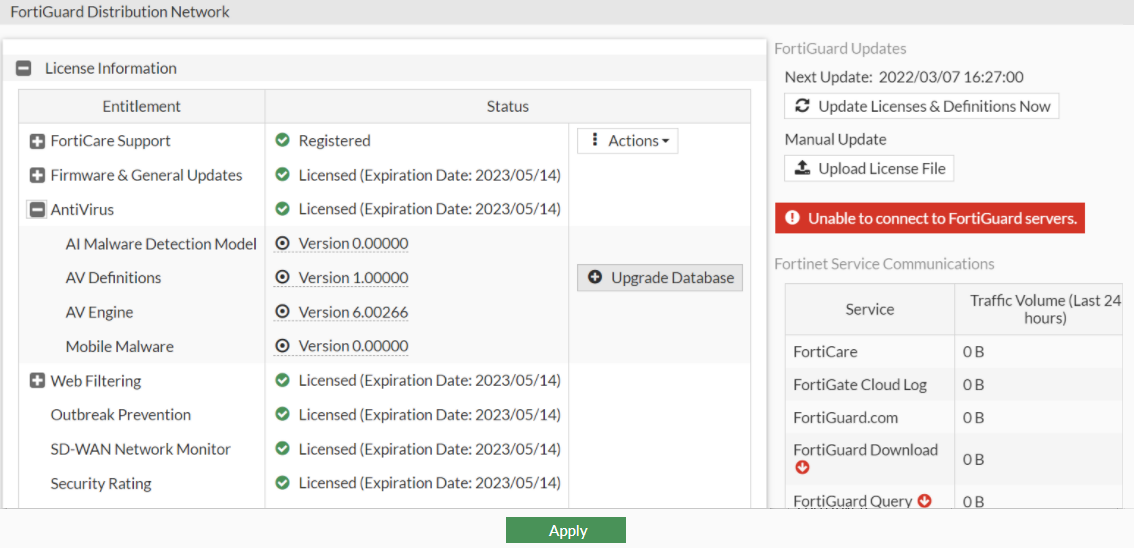1134x548 pixels.
Task: Click AI Malware Detection Model version icon
Action: [282, 244]
